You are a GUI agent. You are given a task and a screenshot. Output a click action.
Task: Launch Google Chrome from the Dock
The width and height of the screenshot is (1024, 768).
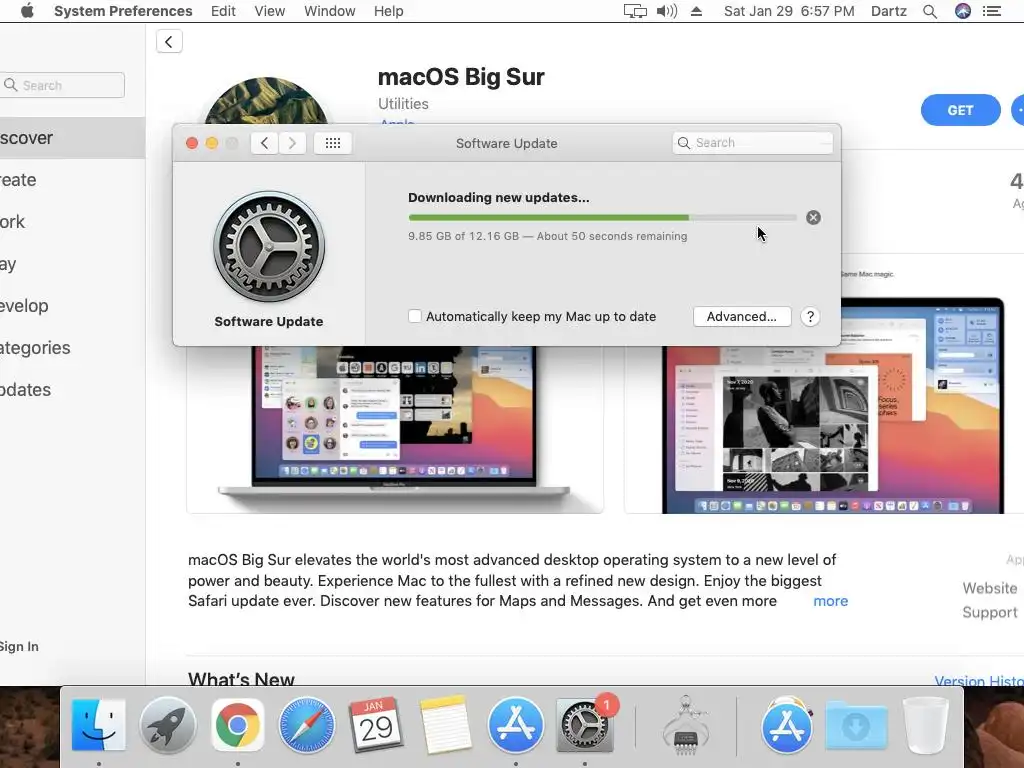(238, 725)
